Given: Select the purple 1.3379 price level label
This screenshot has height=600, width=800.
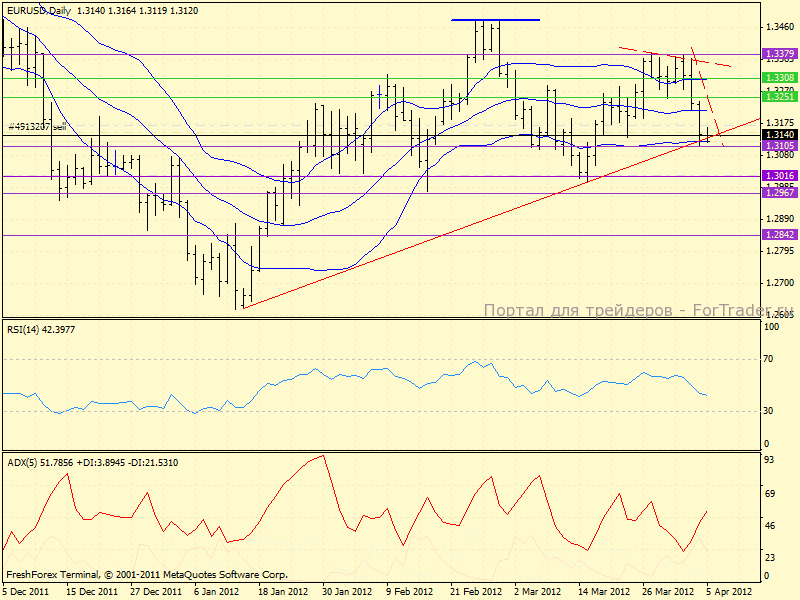Looking at the screenshot, I should pos(778,54).
